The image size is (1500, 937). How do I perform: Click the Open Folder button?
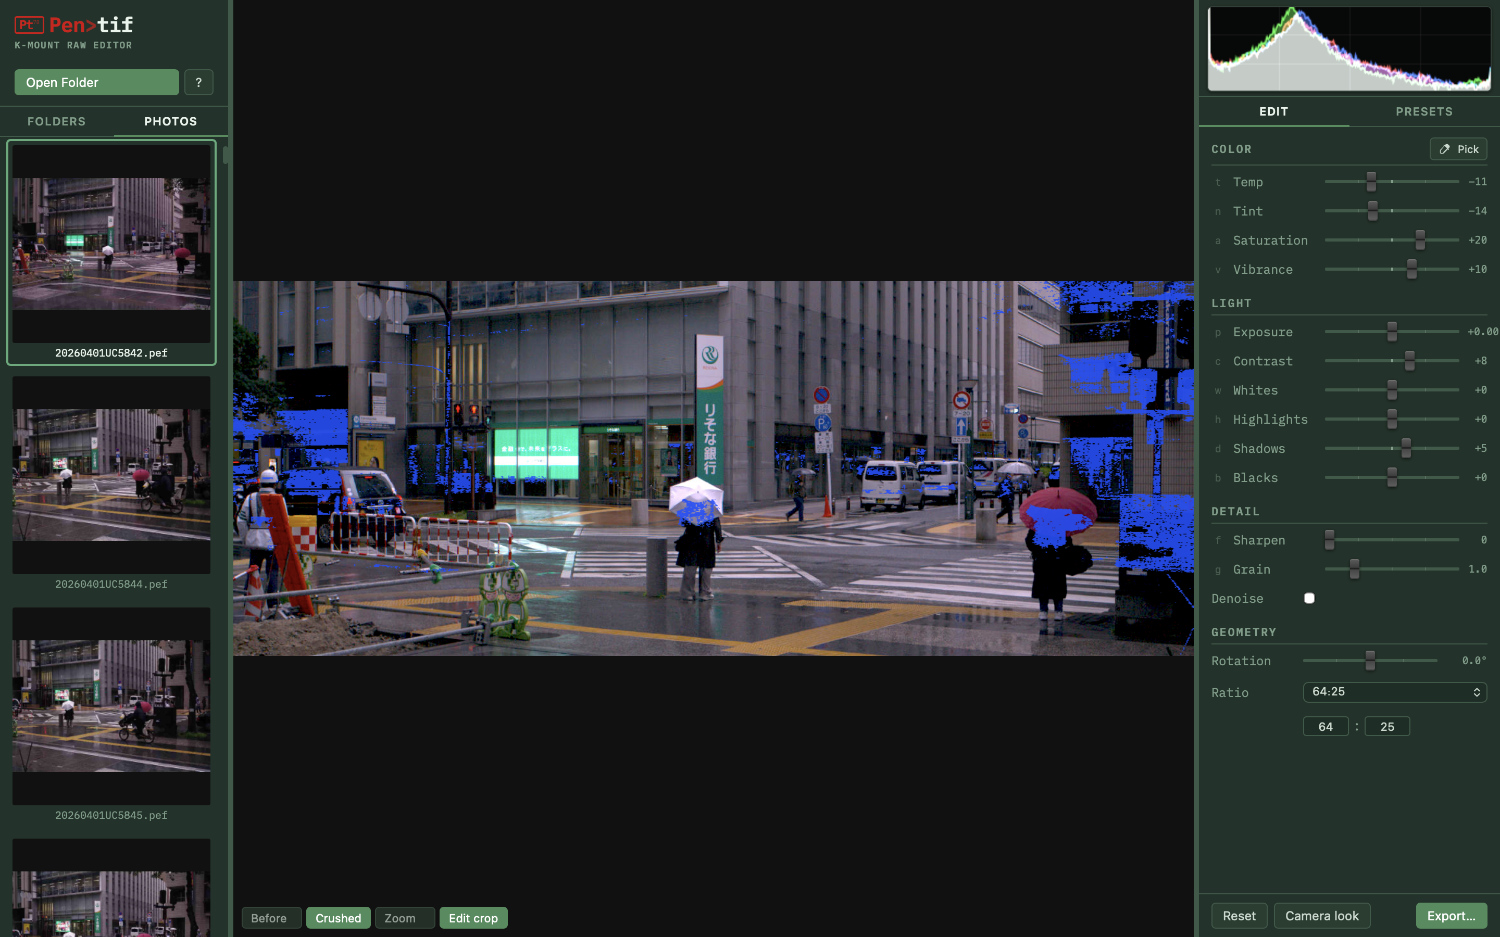coord(96,82)
